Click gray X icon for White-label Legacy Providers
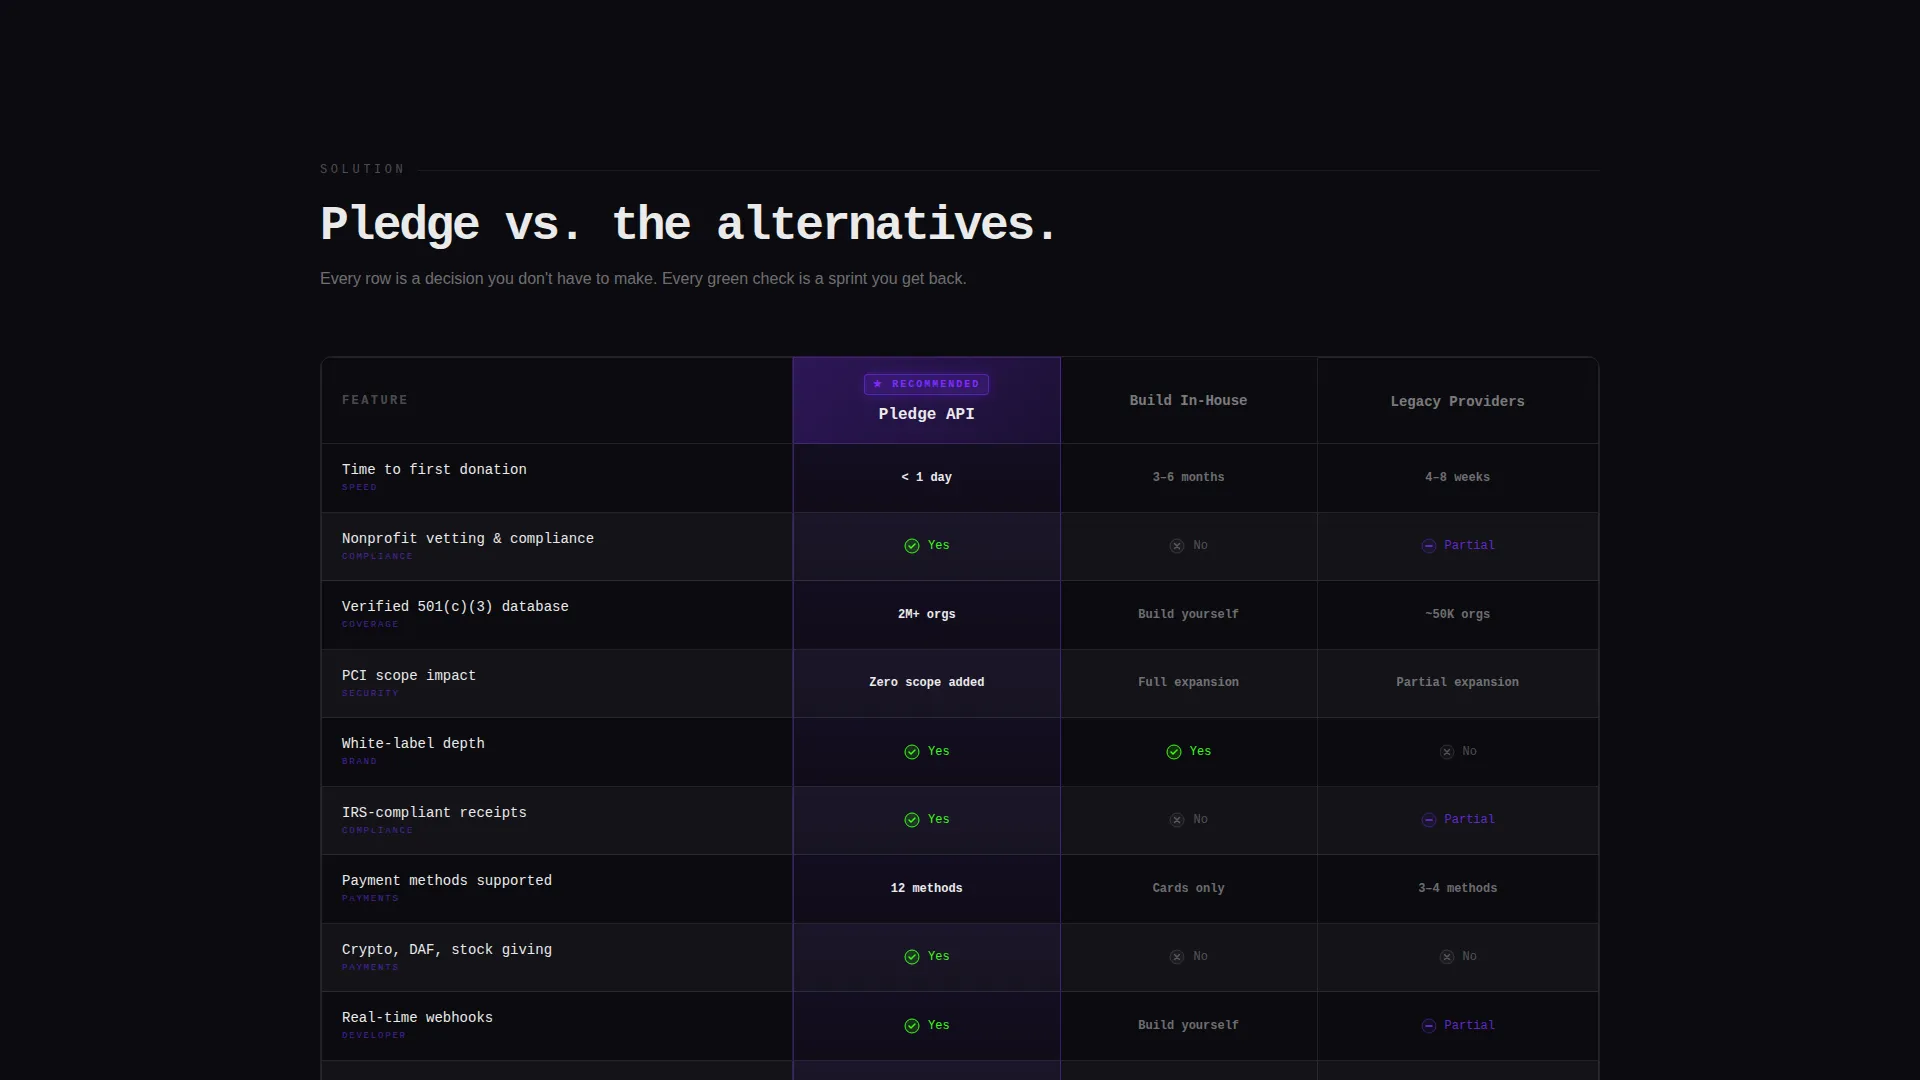Screen dimensions: 1920x1080 coord(1446,752)
